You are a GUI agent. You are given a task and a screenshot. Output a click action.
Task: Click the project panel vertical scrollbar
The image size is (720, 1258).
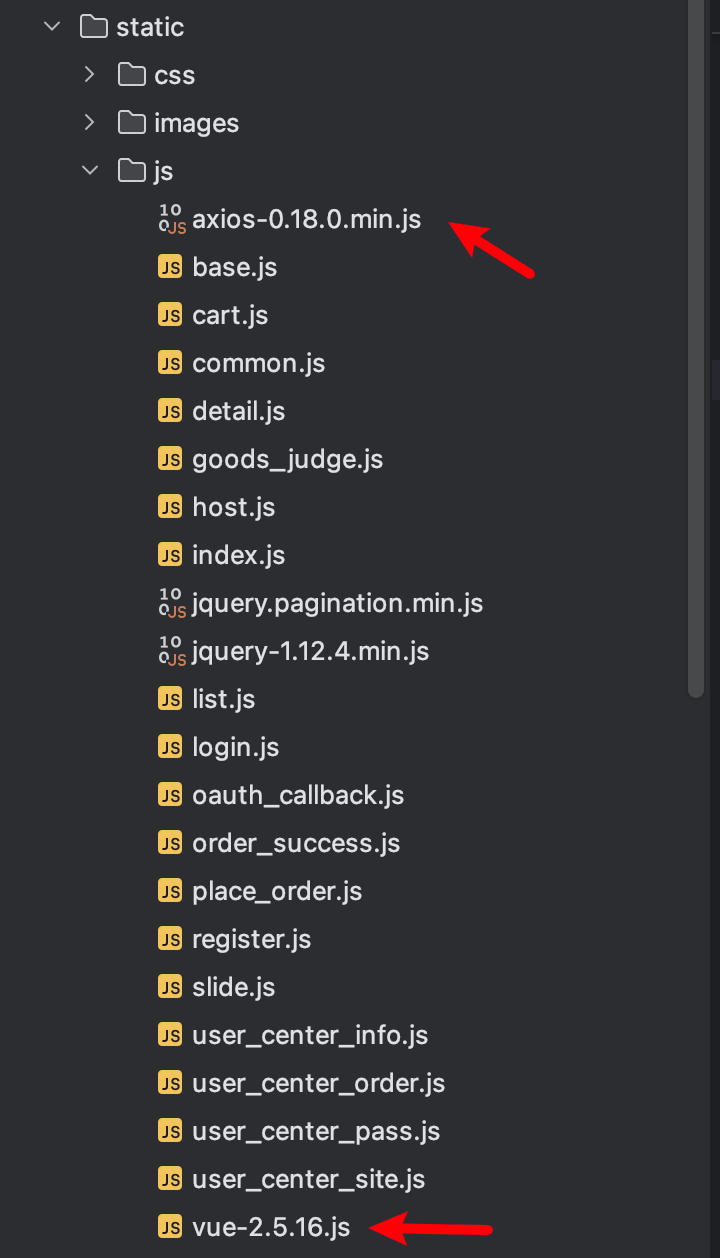coord(696,350)
